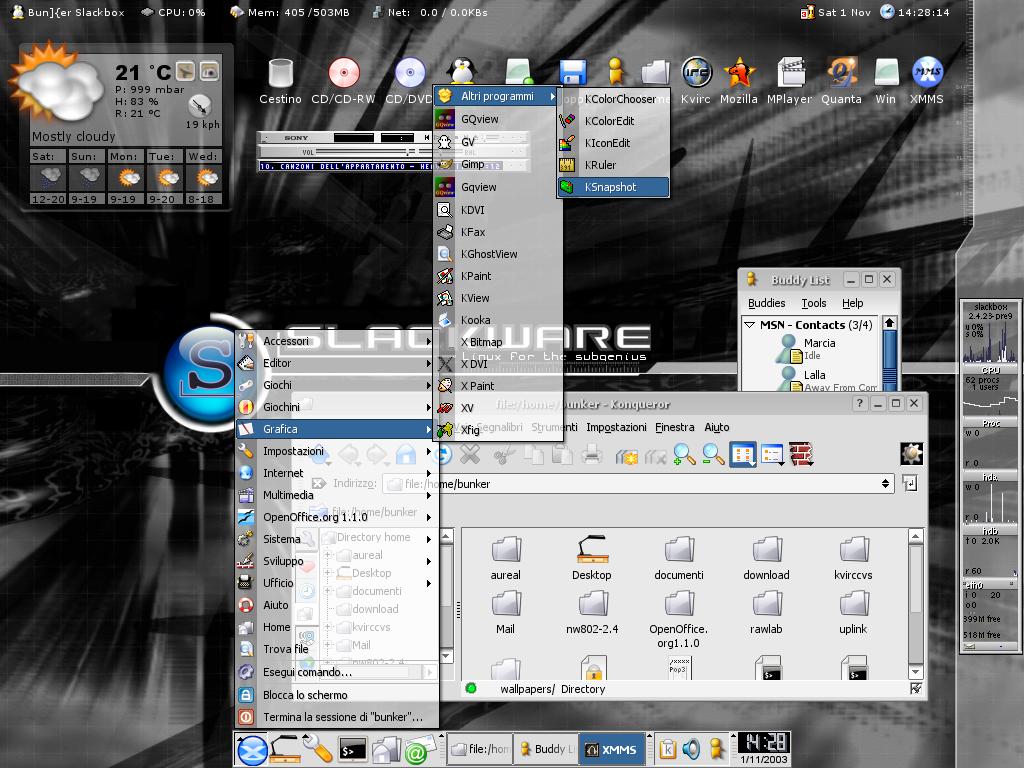The height and width of the screenshot is (768, 1024).
Task: Click Termina la sessione di "bunker"
Action: tap(337, 717)
